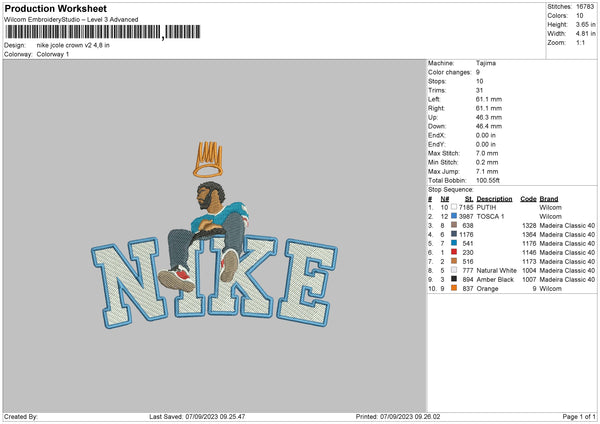Click the Last Saved timestamp 07/09/2023 09.25.47
600x424 pixels.
click(x=215, y=416)
